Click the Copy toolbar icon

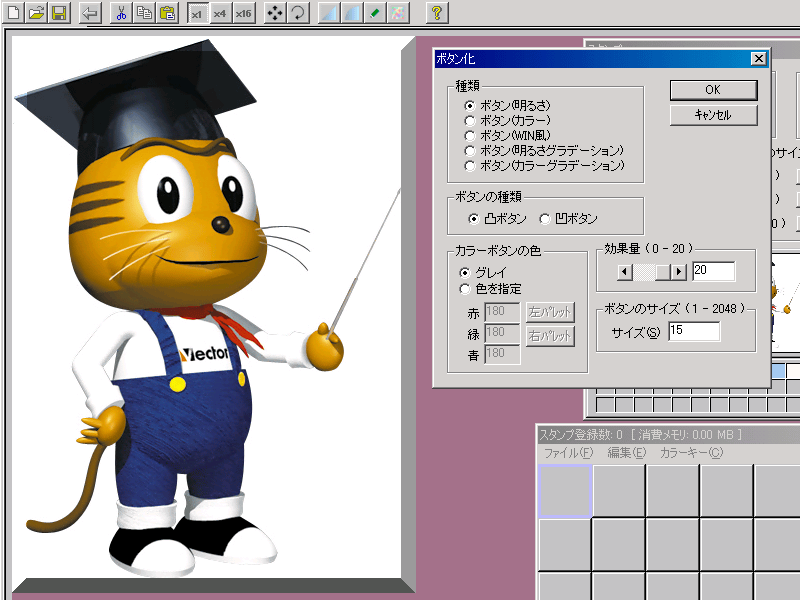point(144,12)
